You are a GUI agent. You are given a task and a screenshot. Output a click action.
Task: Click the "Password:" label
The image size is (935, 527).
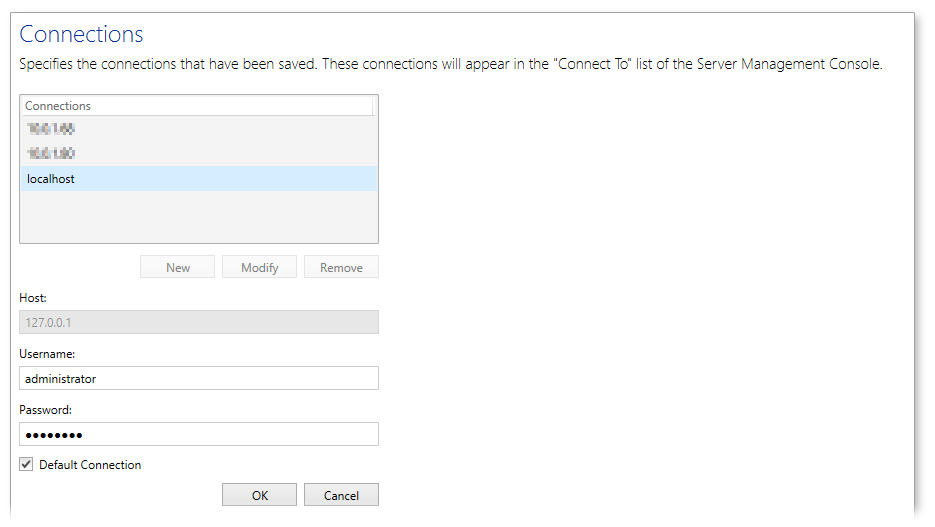click(46, 410)
